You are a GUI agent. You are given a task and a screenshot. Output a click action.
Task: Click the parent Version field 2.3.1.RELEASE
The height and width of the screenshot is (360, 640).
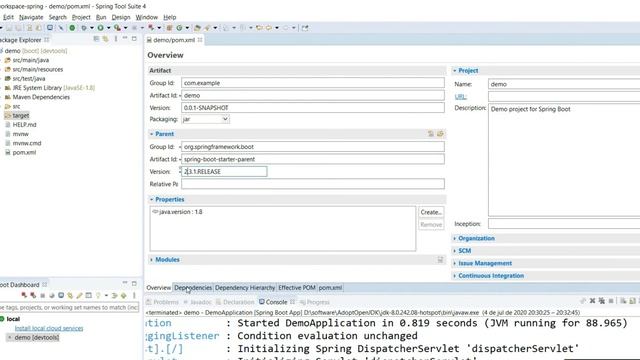224,171
